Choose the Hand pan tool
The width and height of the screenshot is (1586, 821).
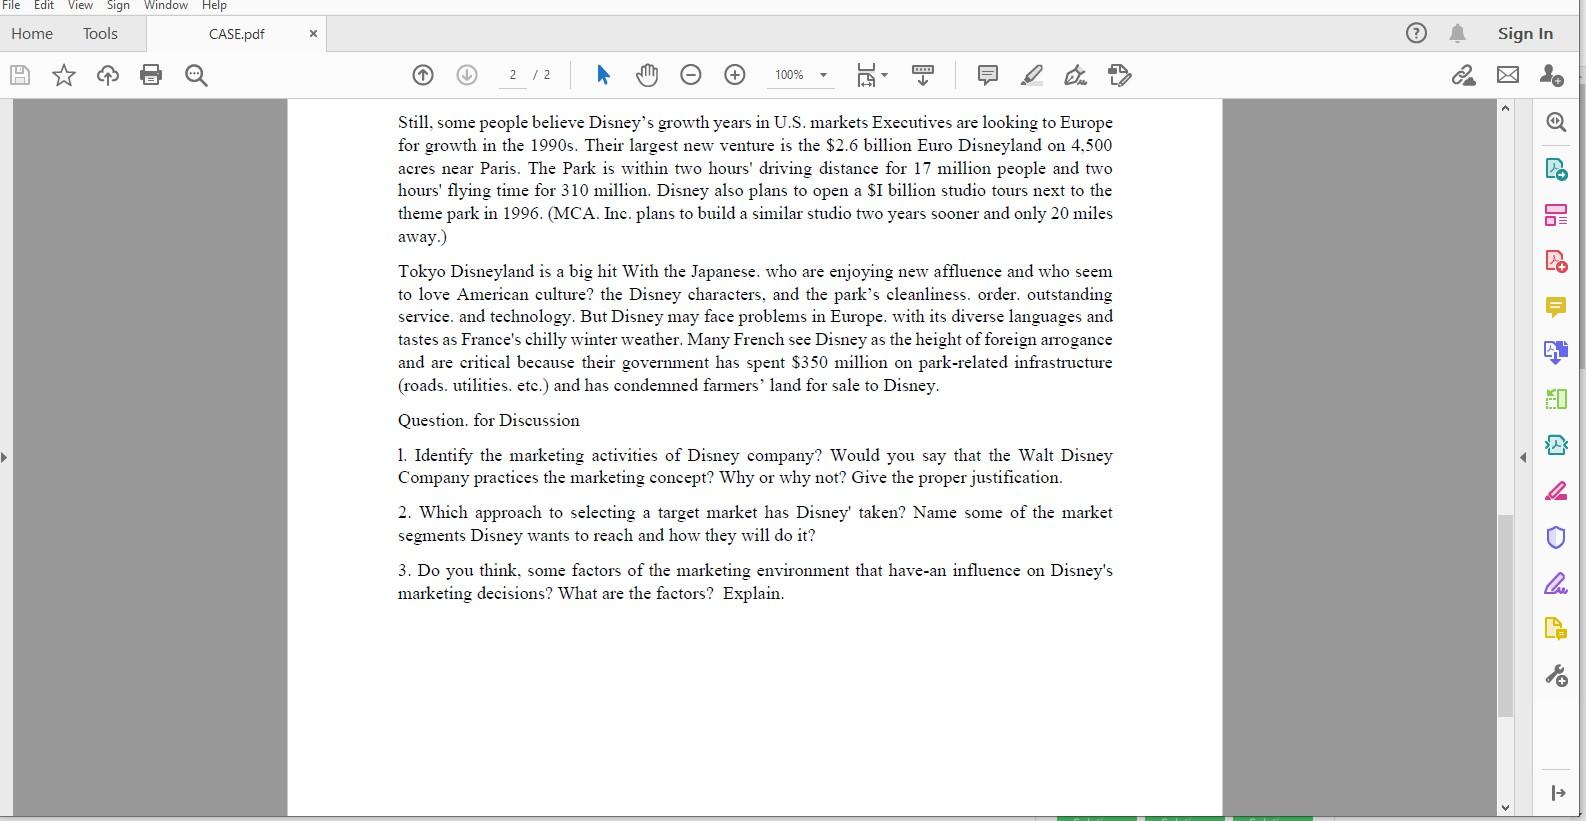tap(647, 75)
